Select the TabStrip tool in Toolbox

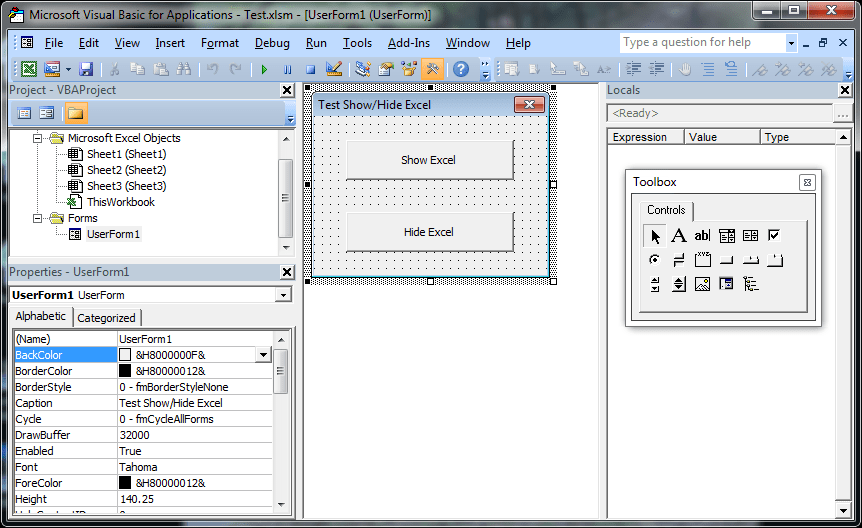click(750, 260)
